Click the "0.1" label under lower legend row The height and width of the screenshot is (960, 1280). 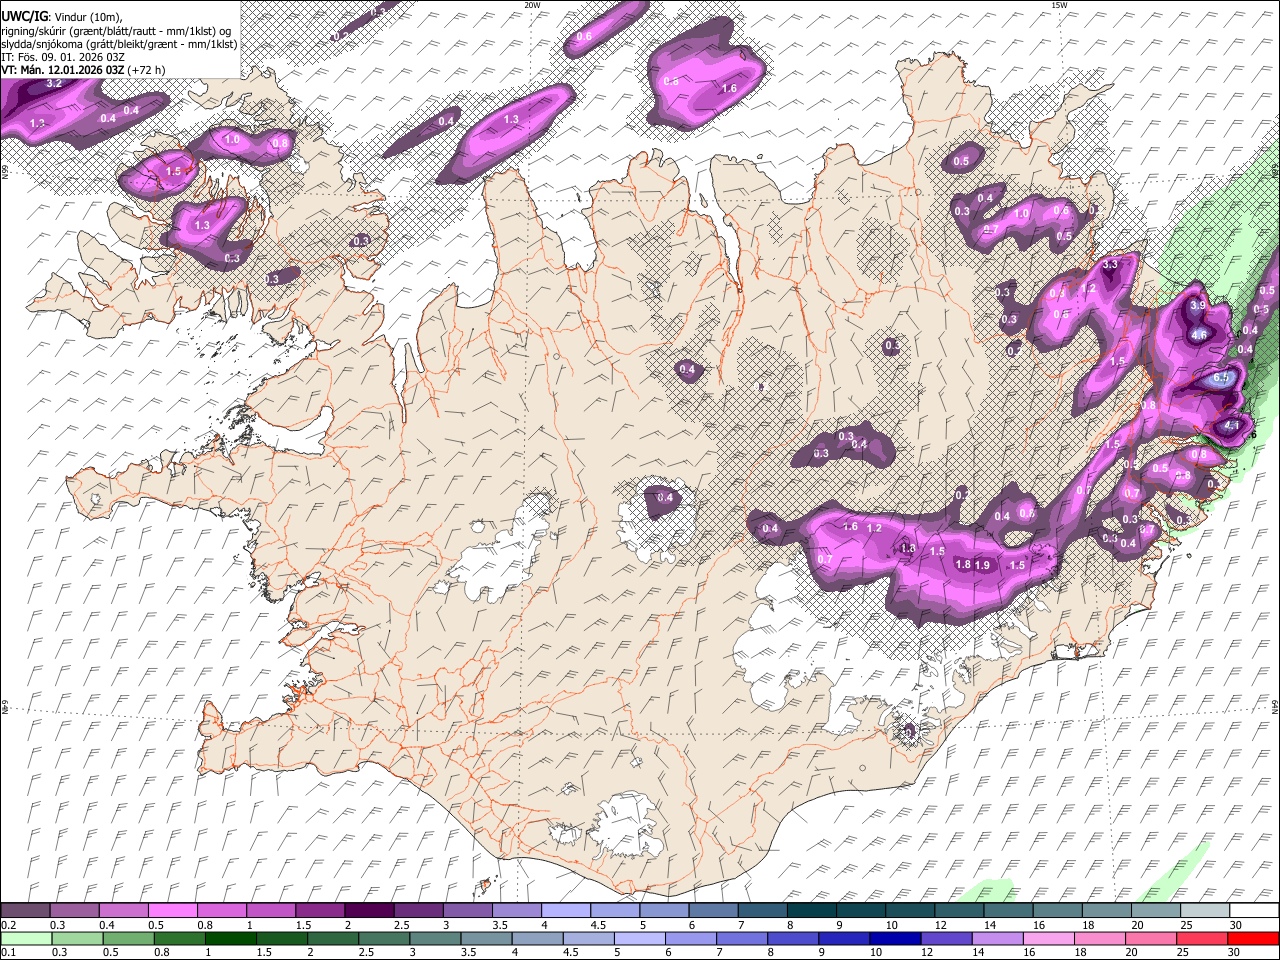click(9, 952)
